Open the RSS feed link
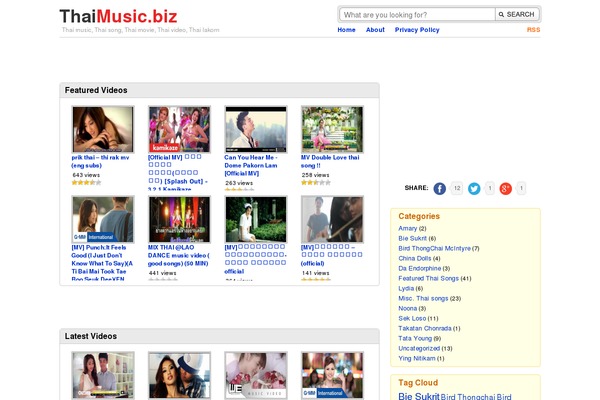 (533, 30)
